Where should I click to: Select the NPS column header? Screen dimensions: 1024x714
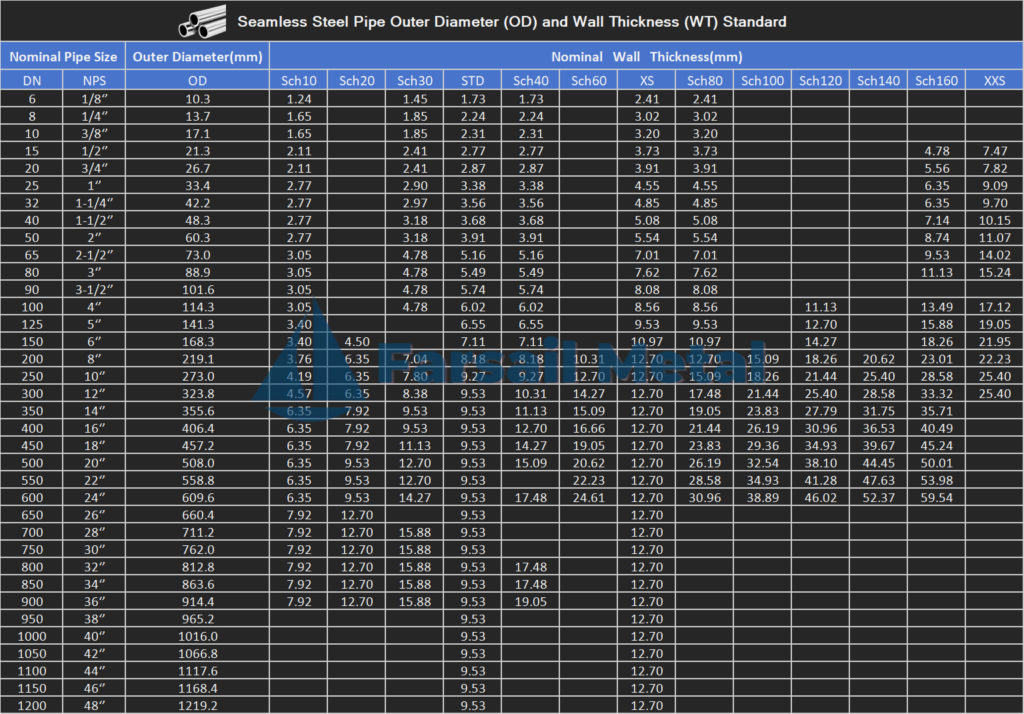[94, 80]
